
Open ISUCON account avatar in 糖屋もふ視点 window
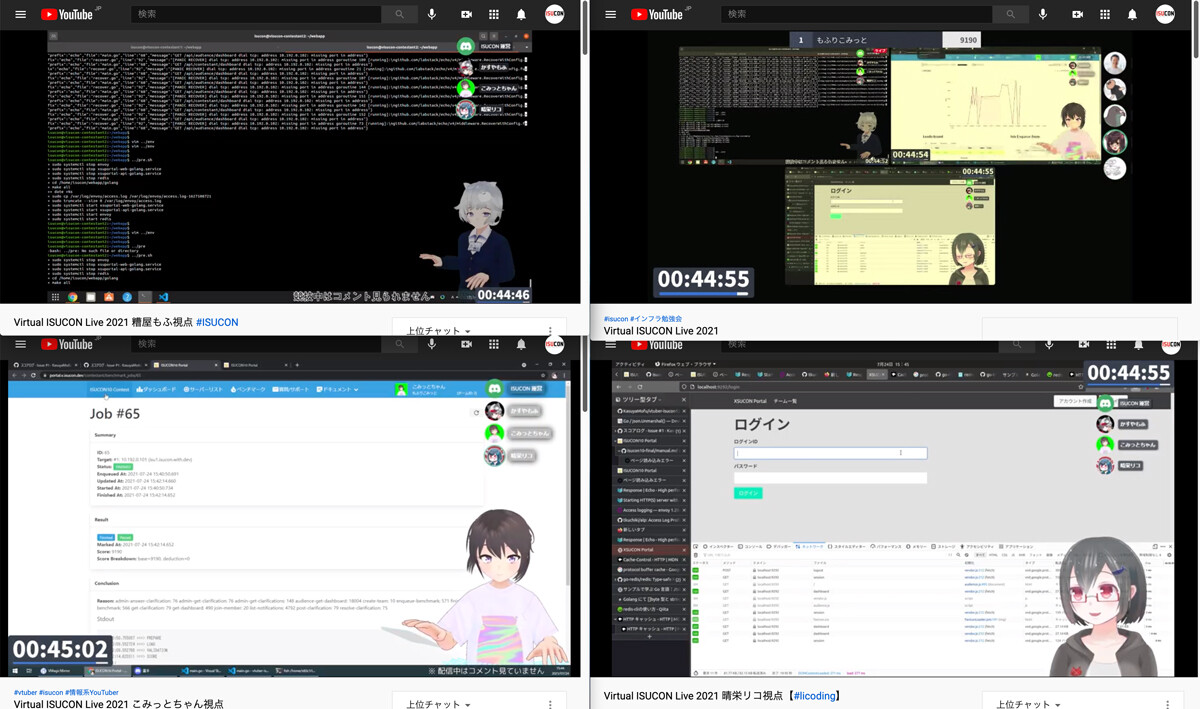[x=554, y=14]
